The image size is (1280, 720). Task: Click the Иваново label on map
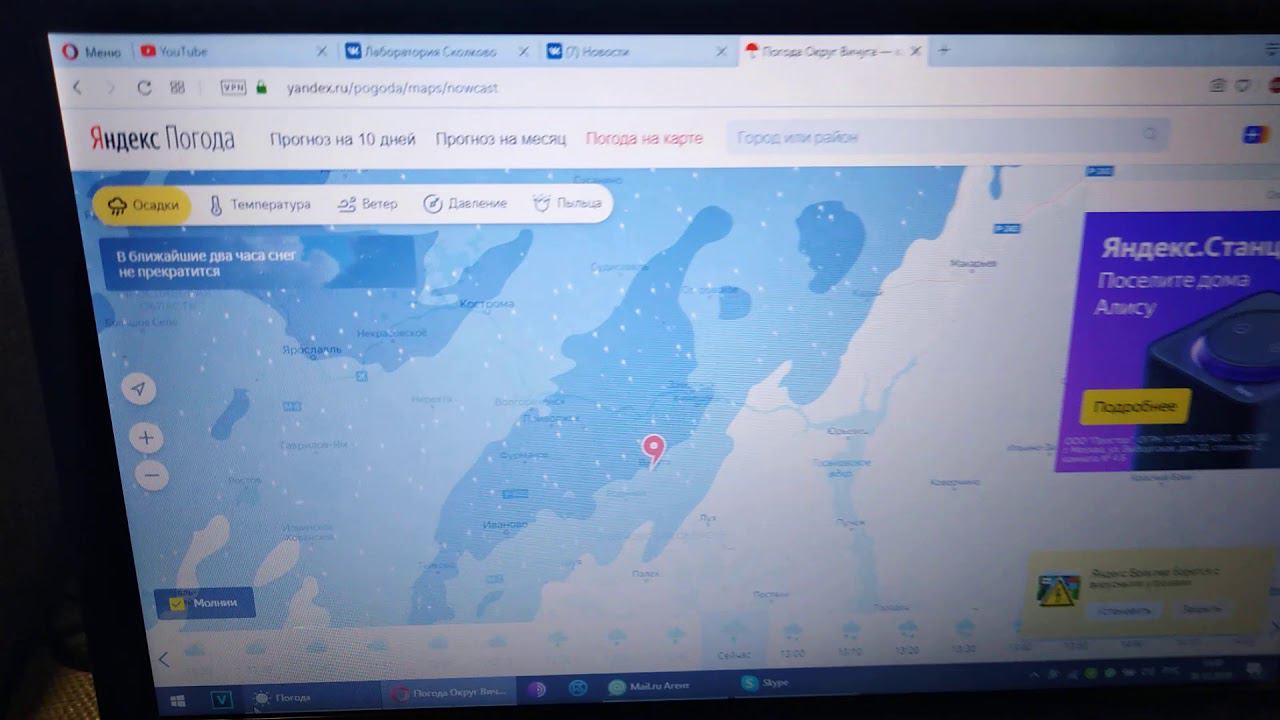coord(504,524)
